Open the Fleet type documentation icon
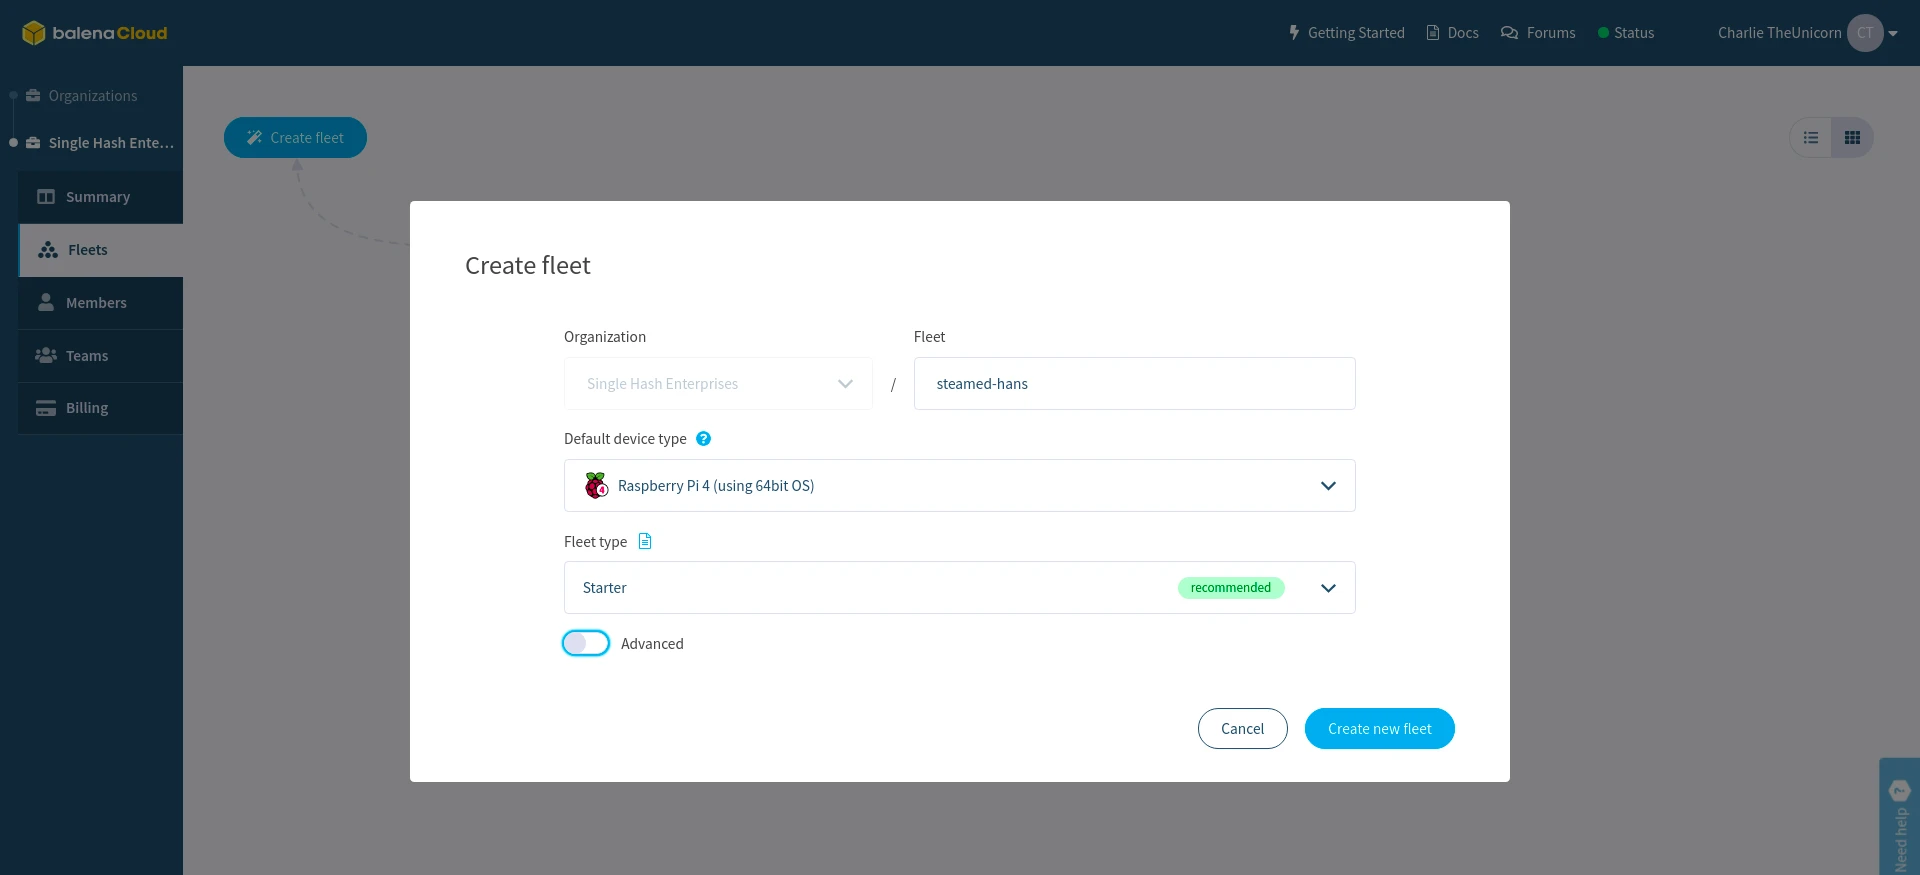 645,541
